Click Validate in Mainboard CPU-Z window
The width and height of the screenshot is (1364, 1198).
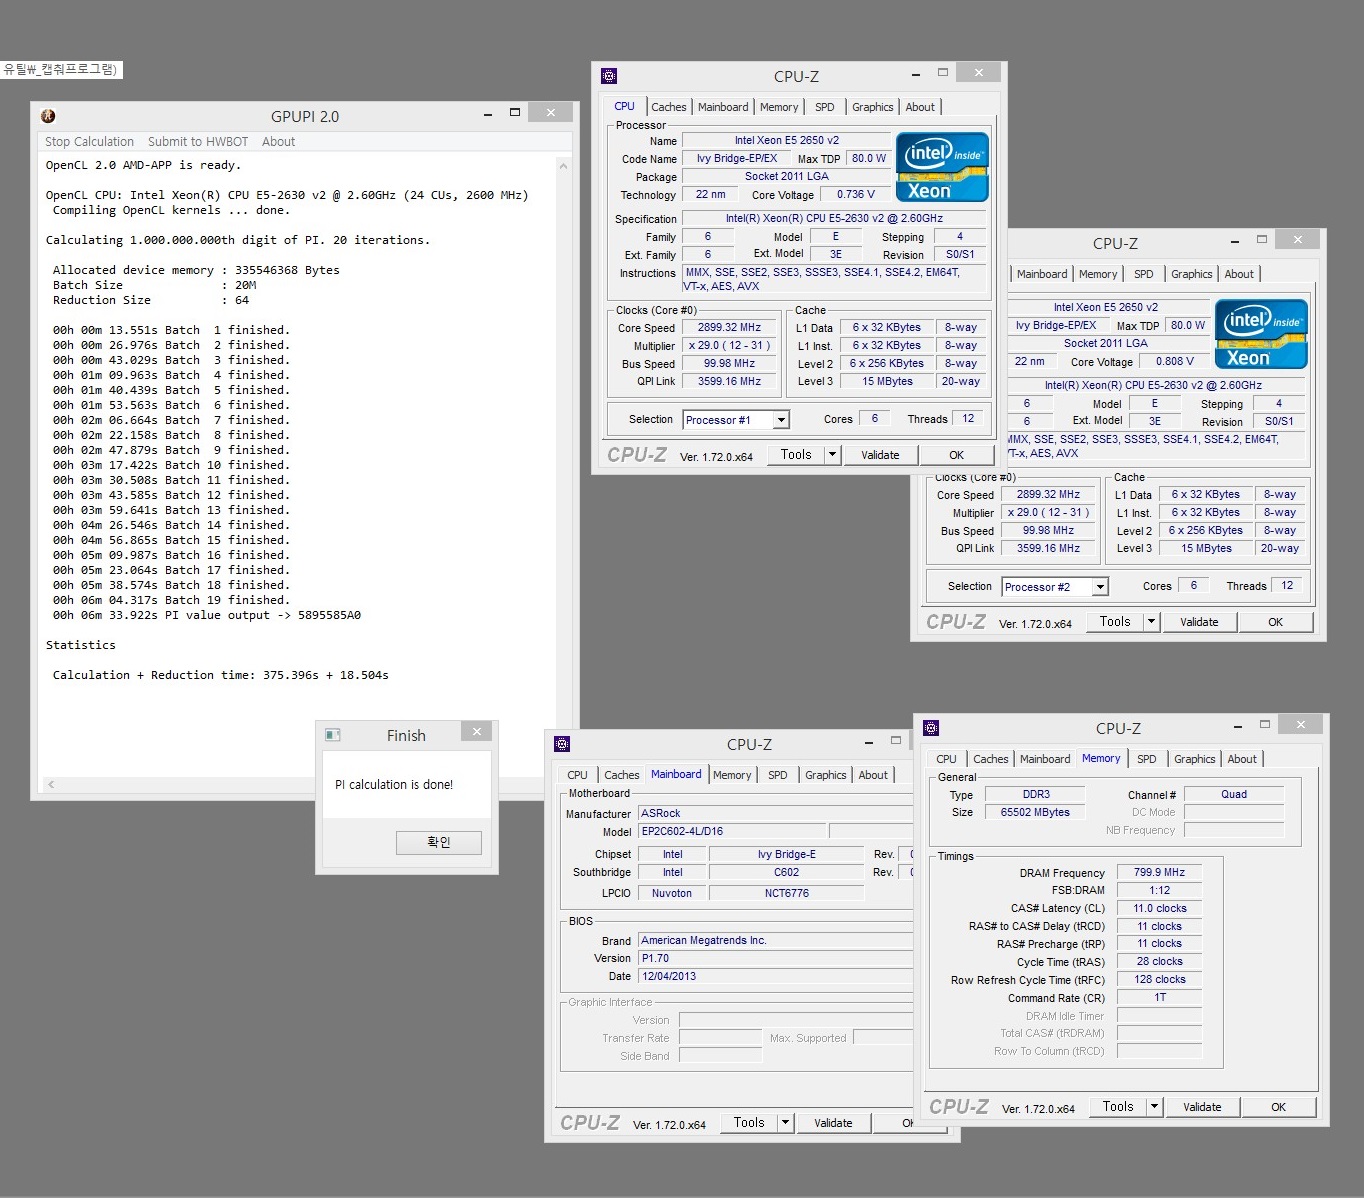[x=833, y=1122]
